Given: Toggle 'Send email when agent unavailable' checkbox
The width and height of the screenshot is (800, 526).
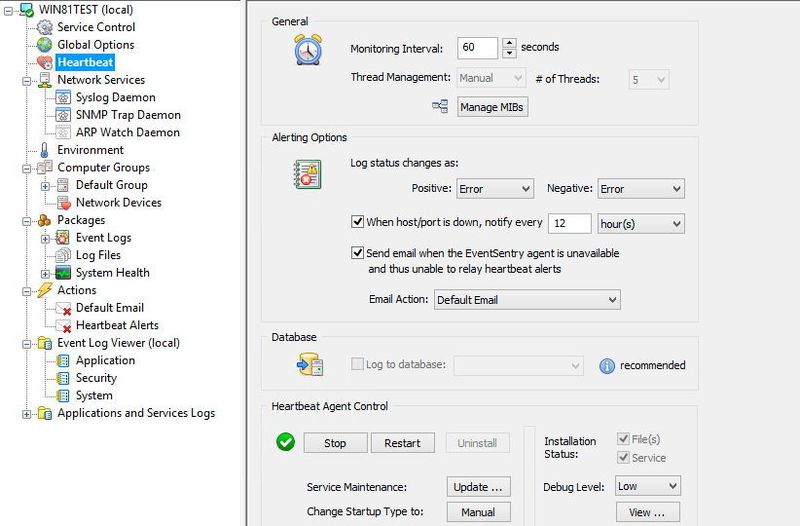Looking at the screenshot, I should coord(358,253).
